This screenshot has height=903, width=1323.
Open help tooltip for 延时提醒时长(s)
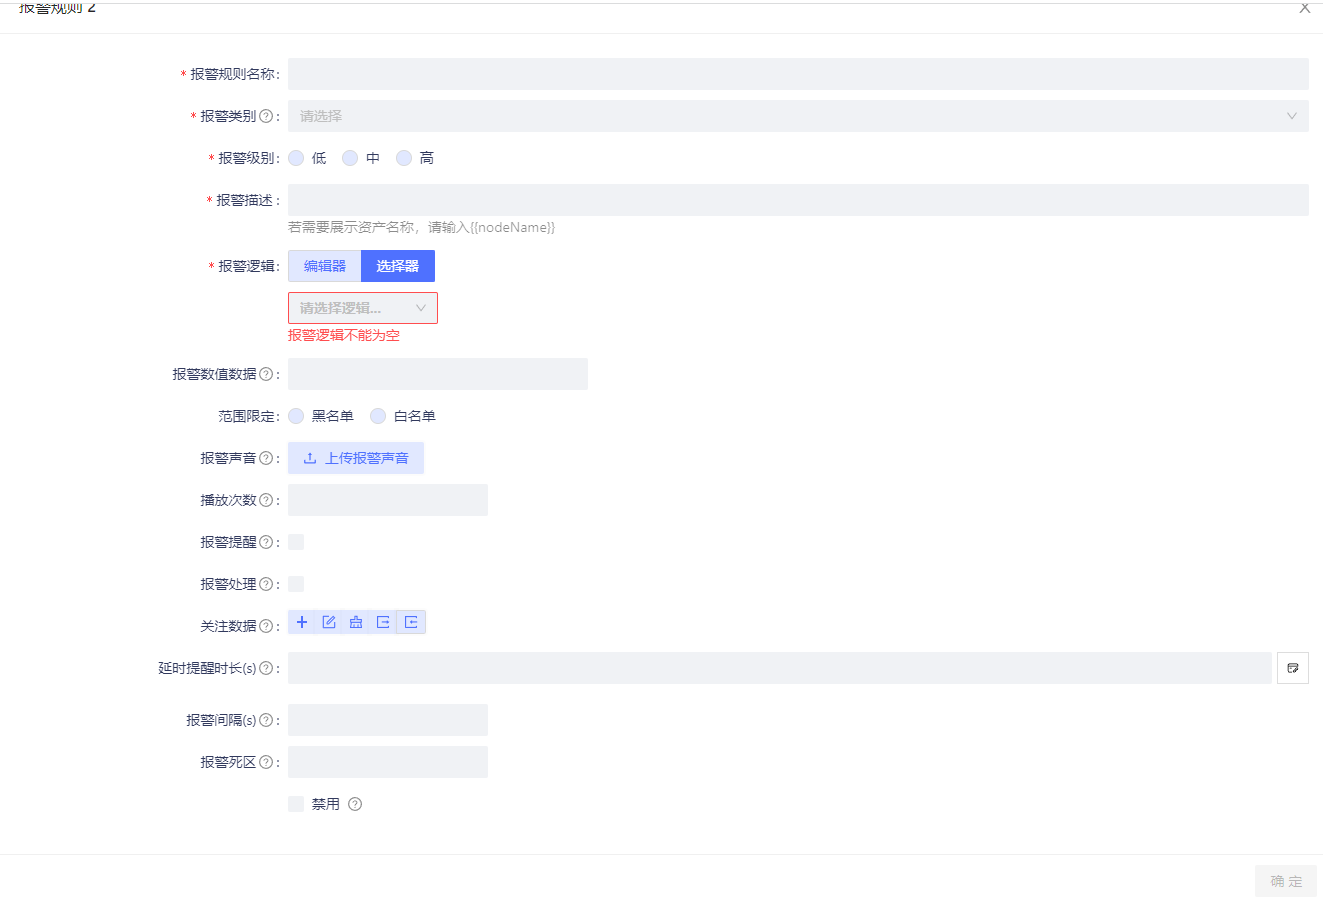pyautogui.click(x=266, y=668)
